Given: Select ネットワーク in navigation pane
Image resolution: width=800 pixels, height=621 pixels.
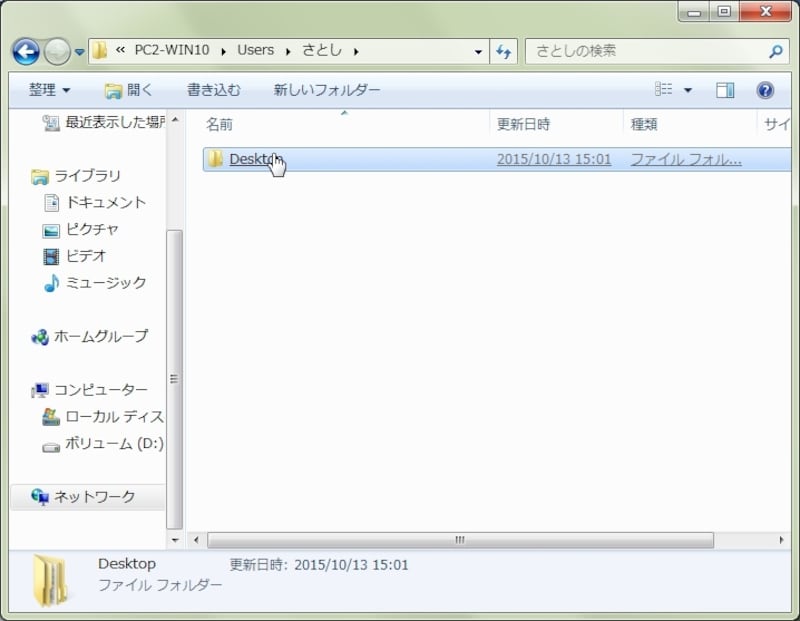Looking at the screenshot, I should (x=94, y=496).
